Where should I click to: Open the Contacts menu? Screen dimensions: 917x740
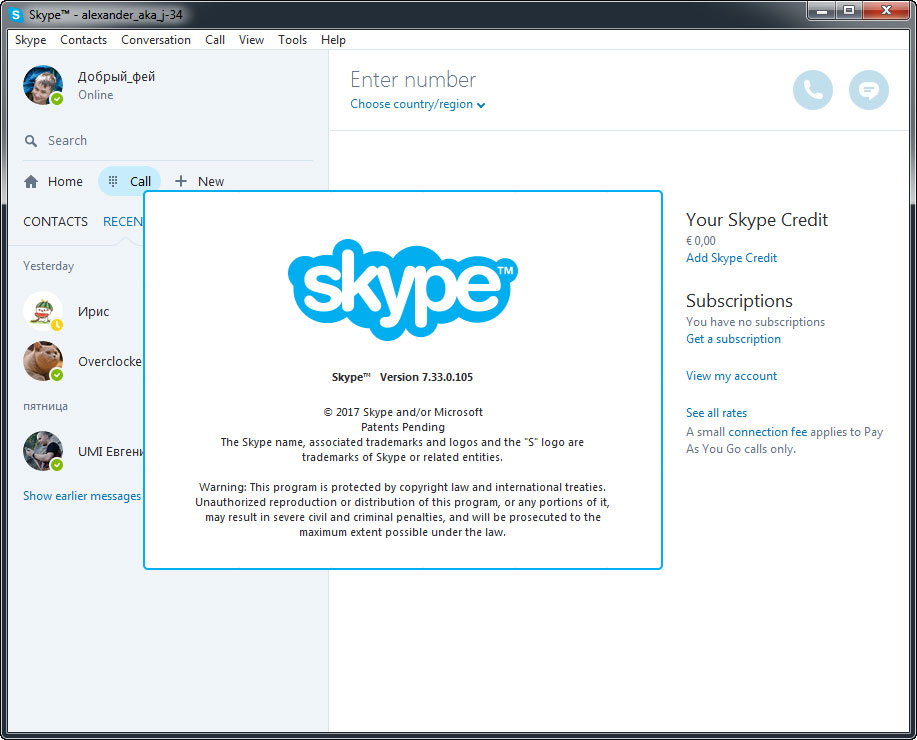(84, 40)
